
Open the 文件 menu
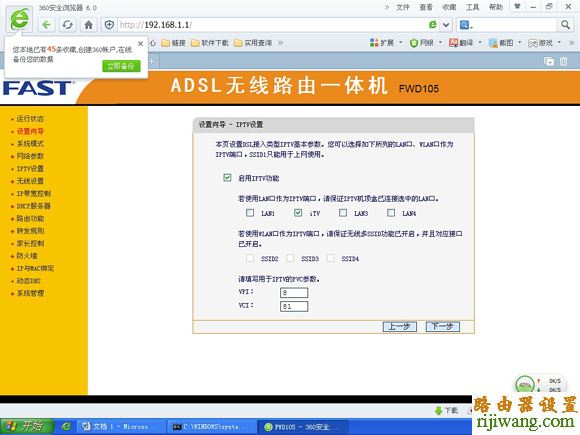pos(403,7)
